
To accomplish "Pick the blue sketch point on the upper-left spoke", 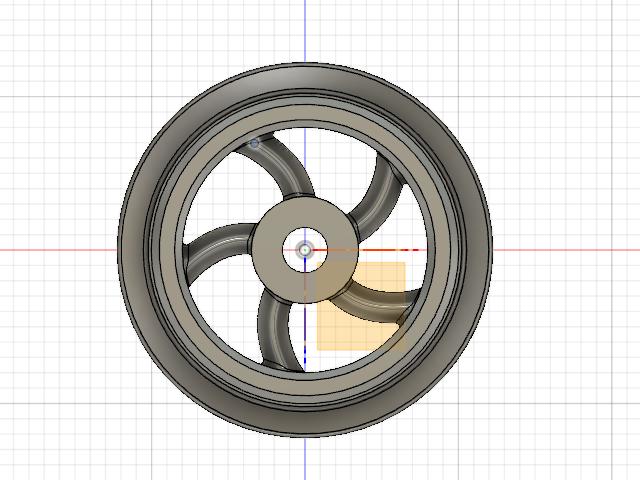I will [x=255, y=143].
